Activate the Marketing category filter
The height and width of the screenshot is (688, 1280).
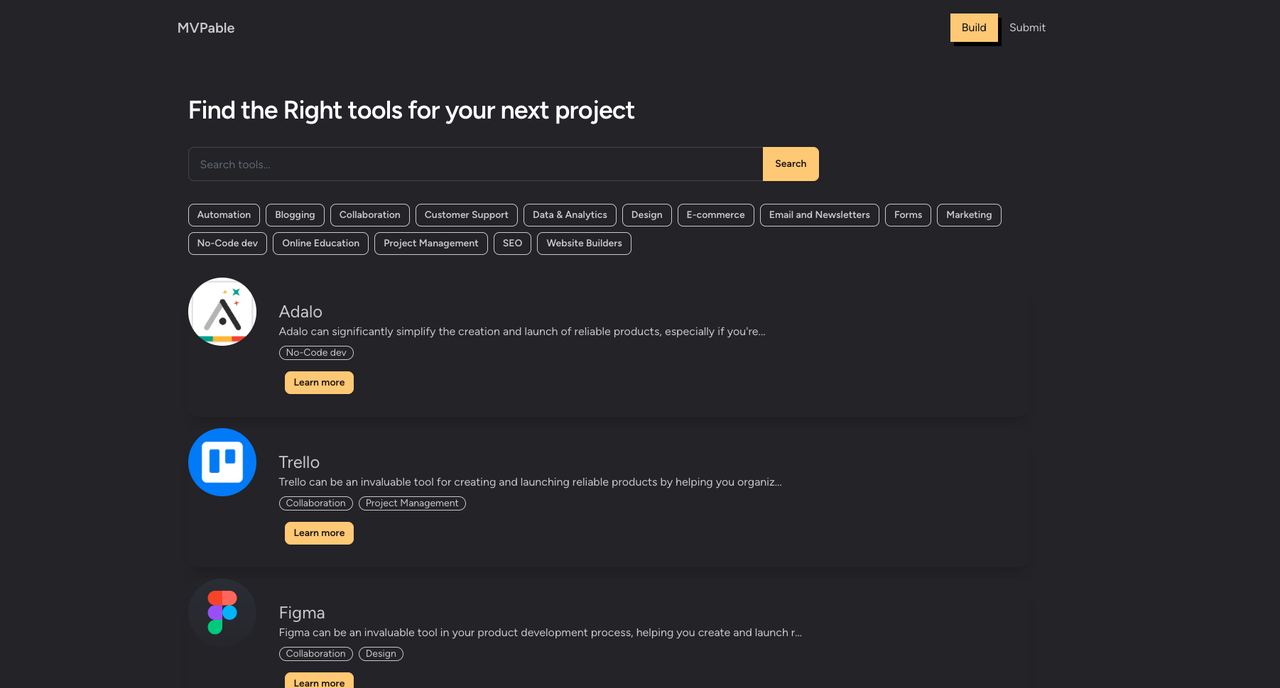point(968,215)
